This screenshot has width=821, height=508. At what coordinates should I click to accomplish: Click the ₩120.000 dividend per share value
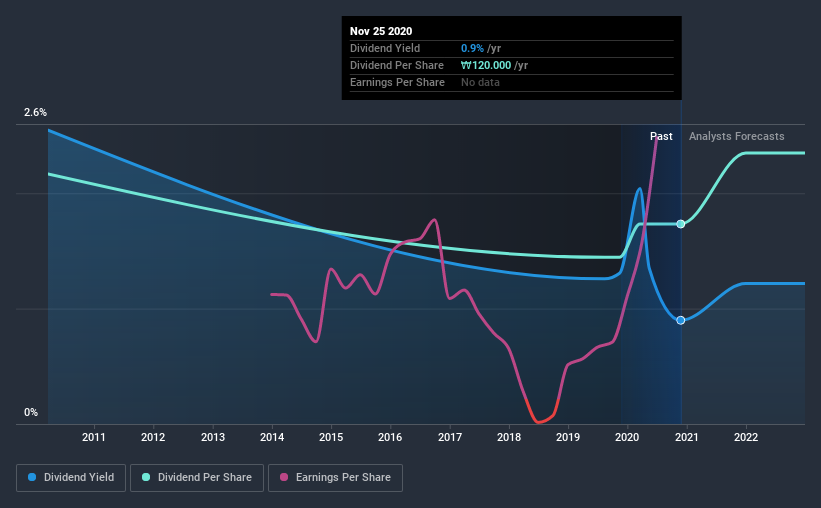(486, 65)
